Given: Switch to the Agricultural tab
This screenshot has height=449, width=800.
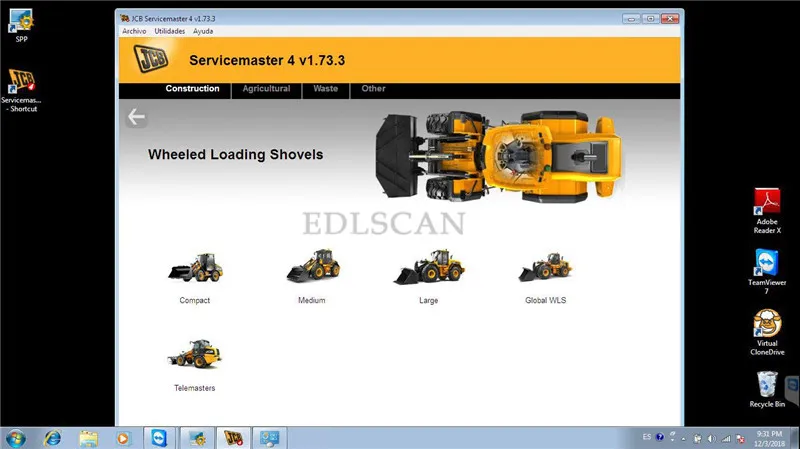Looking at the screenshot, I should click(266, 89).
